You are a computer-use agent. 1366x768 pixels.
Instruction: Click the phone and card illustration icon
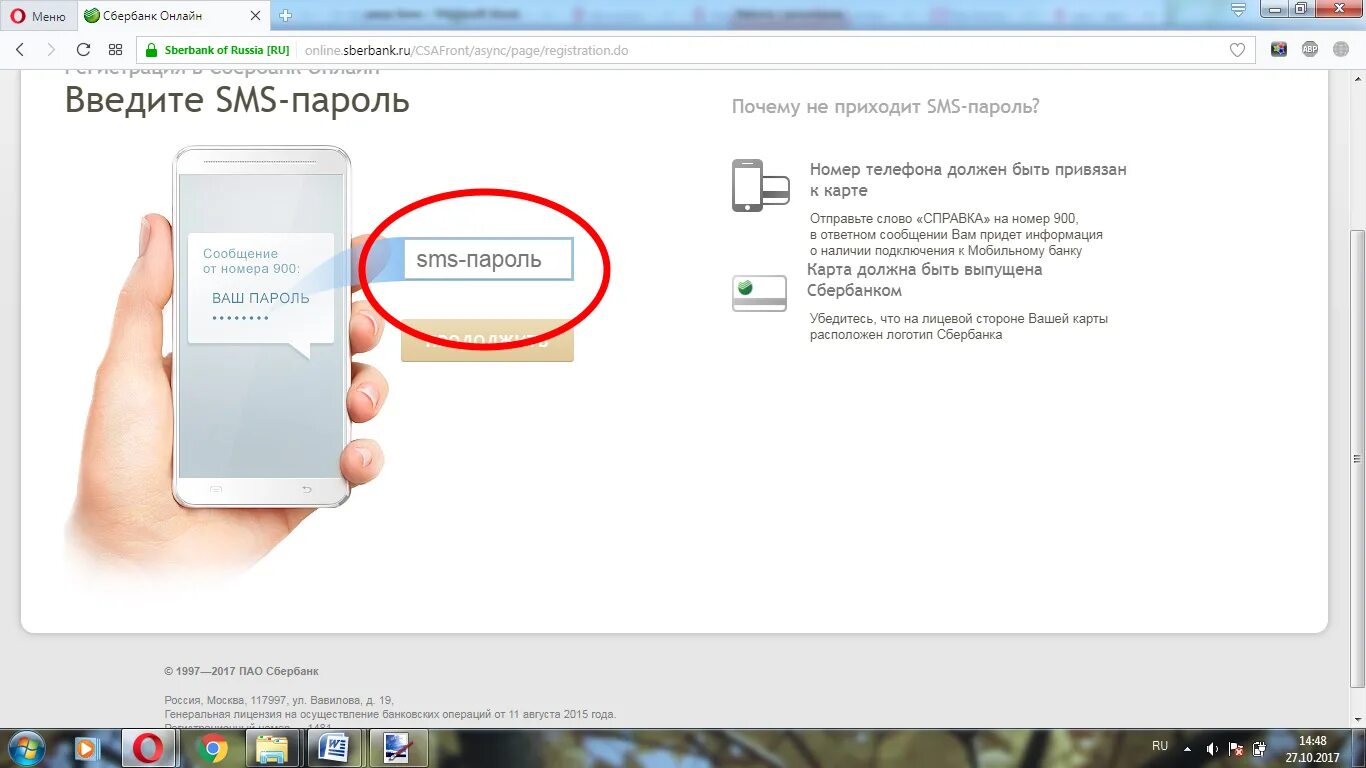[x=761, y=185]
